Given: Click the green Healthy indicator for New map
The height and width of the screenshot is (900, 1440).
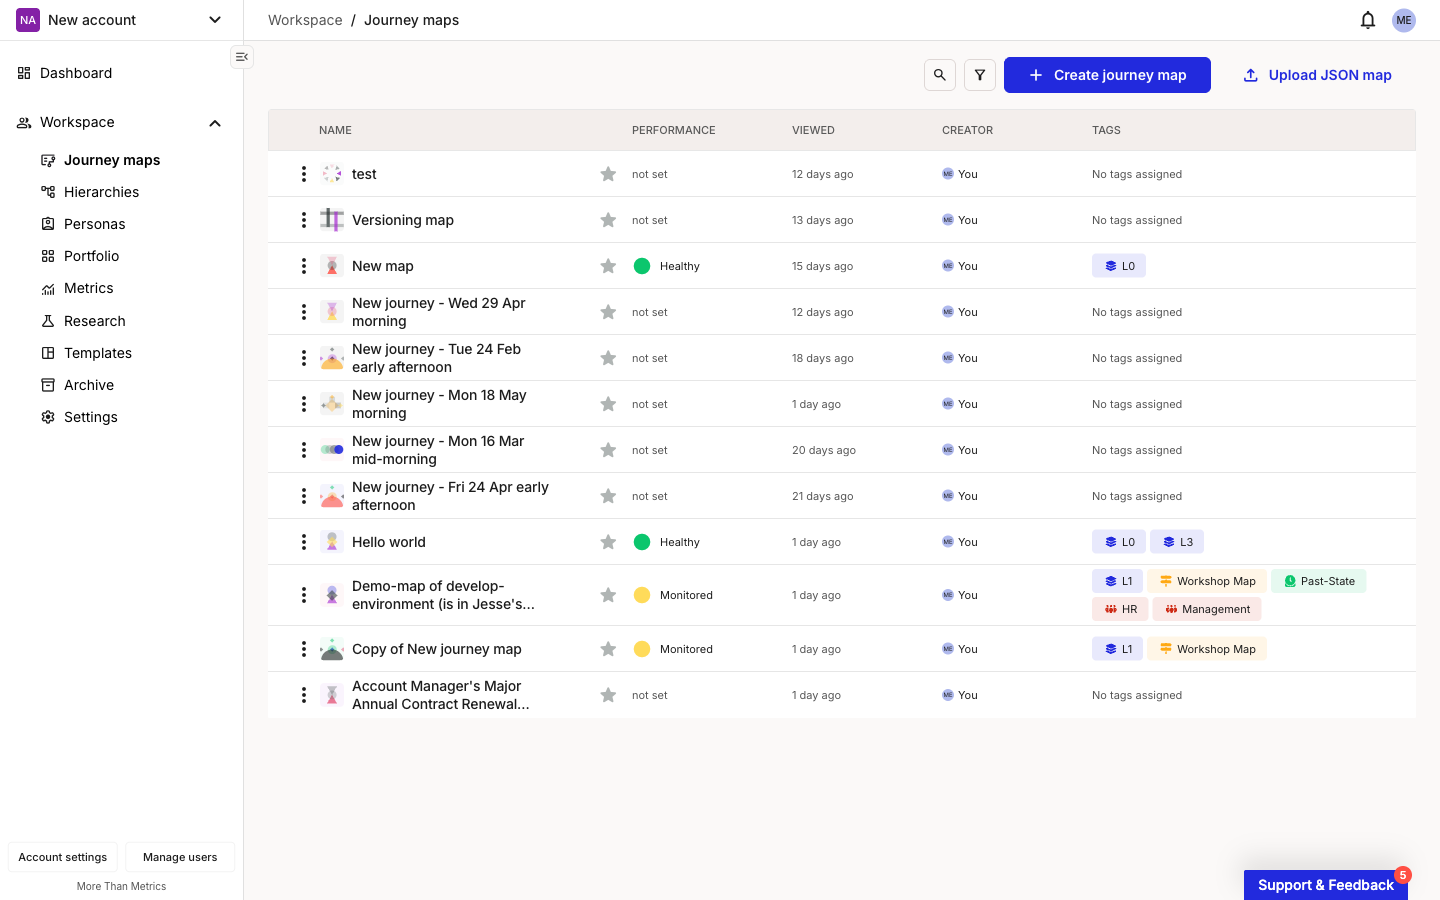Looking at the screenshot, I should [x=642, y=266].
